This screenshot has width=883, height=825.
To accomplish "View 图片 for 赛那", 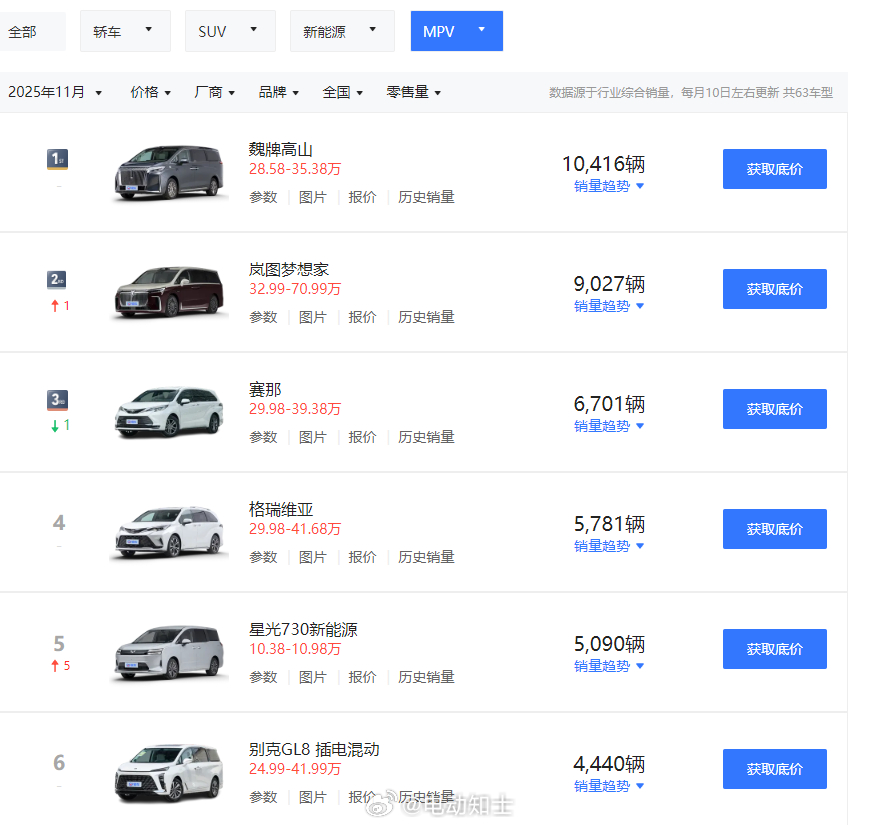I will pos(313,437).
